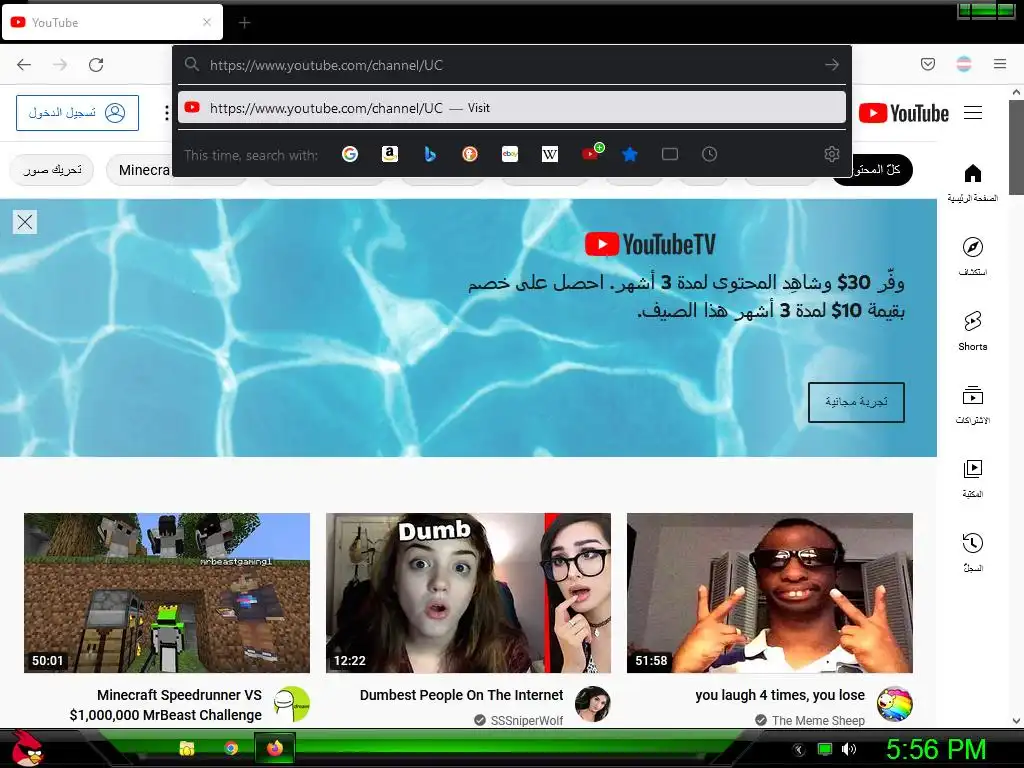Open the Dumbest People video thumbnail
The width and height of the screenshot is (1024, 768).
(x=468, y=593)
